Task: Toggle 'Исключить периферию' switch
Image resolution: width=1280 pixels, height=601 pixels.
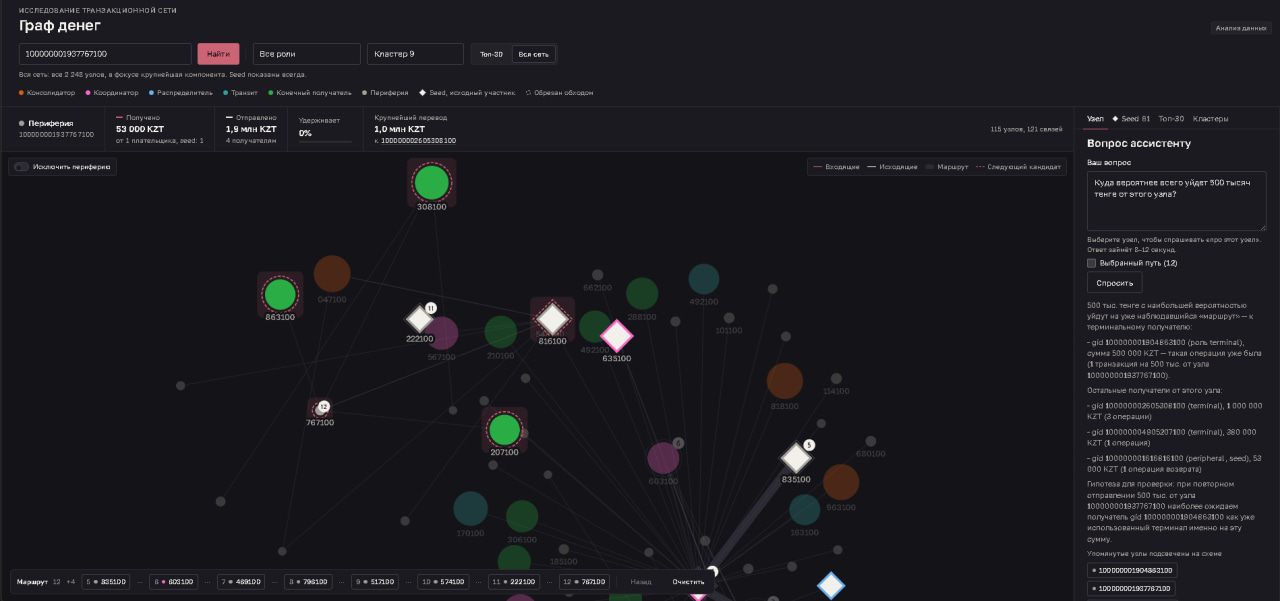Action: pos(21,167)
